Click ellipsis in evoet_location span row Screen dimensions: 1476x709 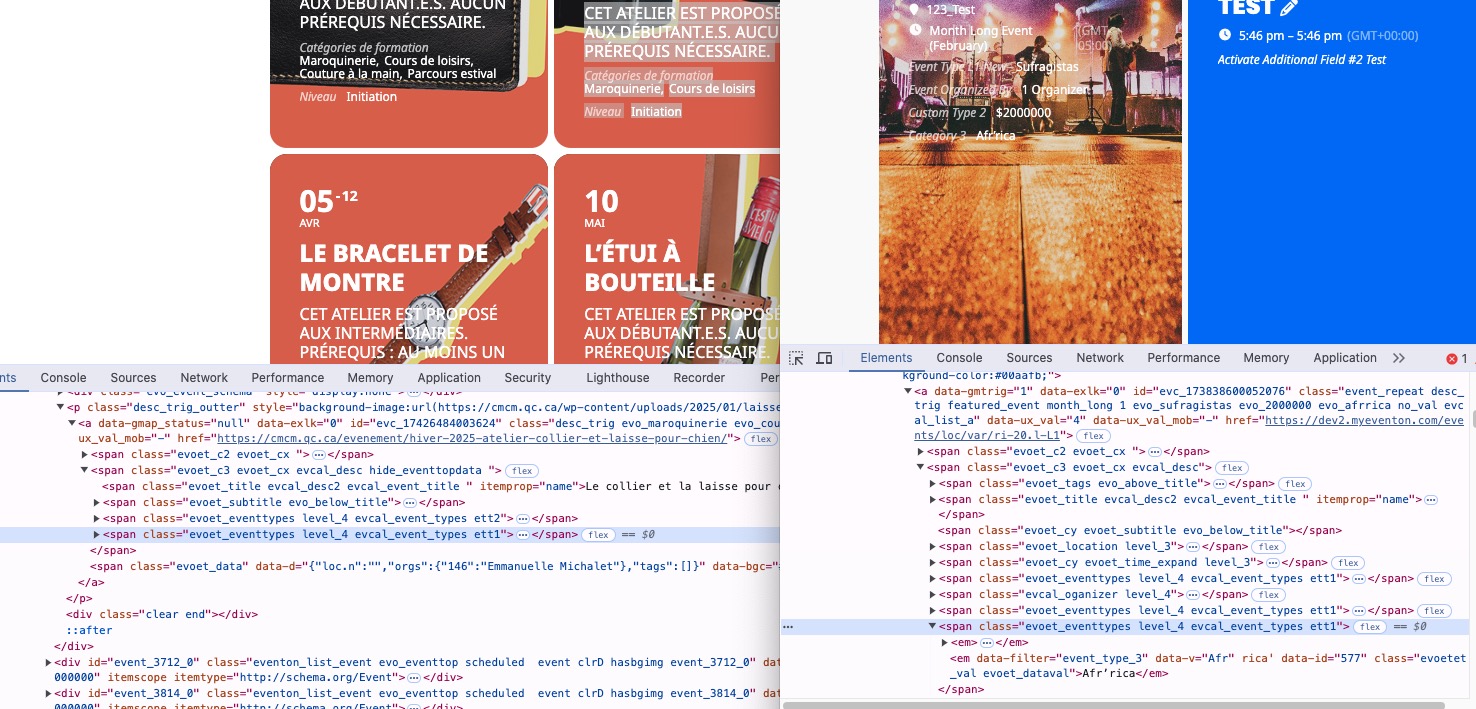click(x=1191, y=547)
